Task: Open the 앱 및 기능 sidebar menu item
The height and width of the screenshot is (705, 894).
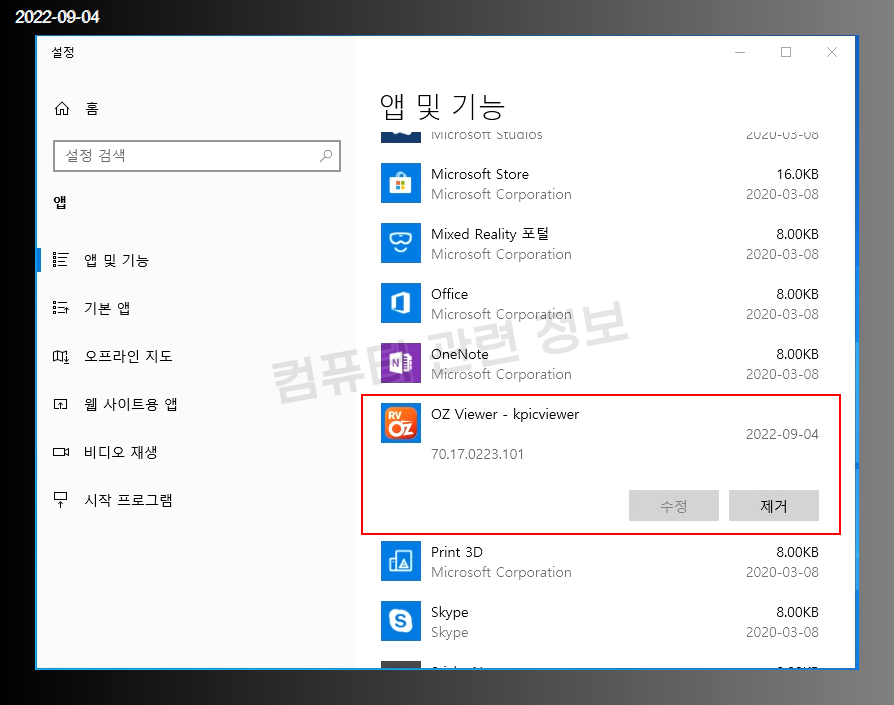Action: click(x=197, y=260)
